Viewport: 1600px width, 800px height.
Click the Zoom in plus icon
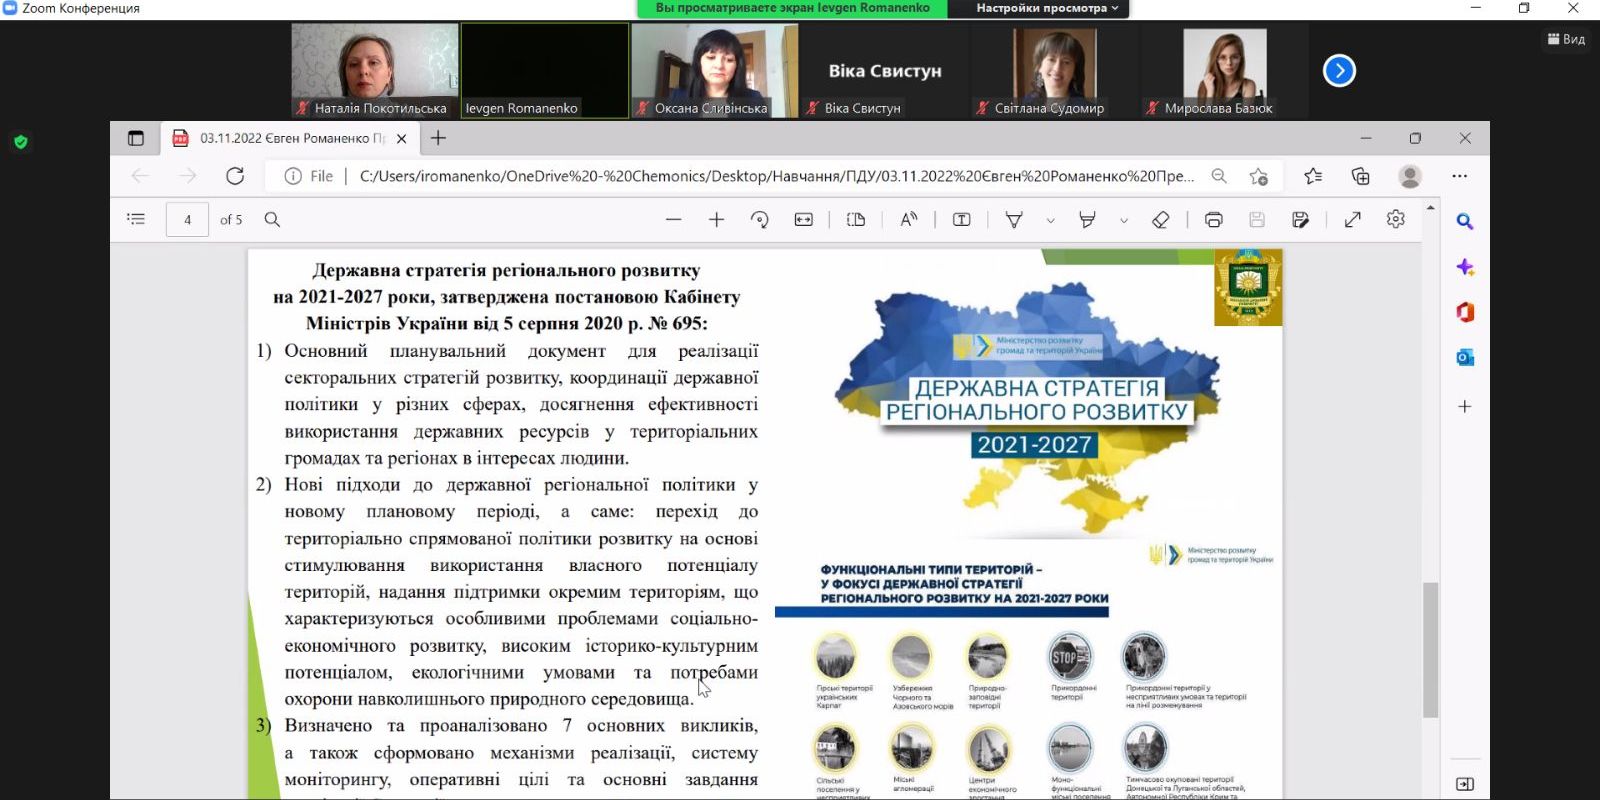(x=716, y=220)
